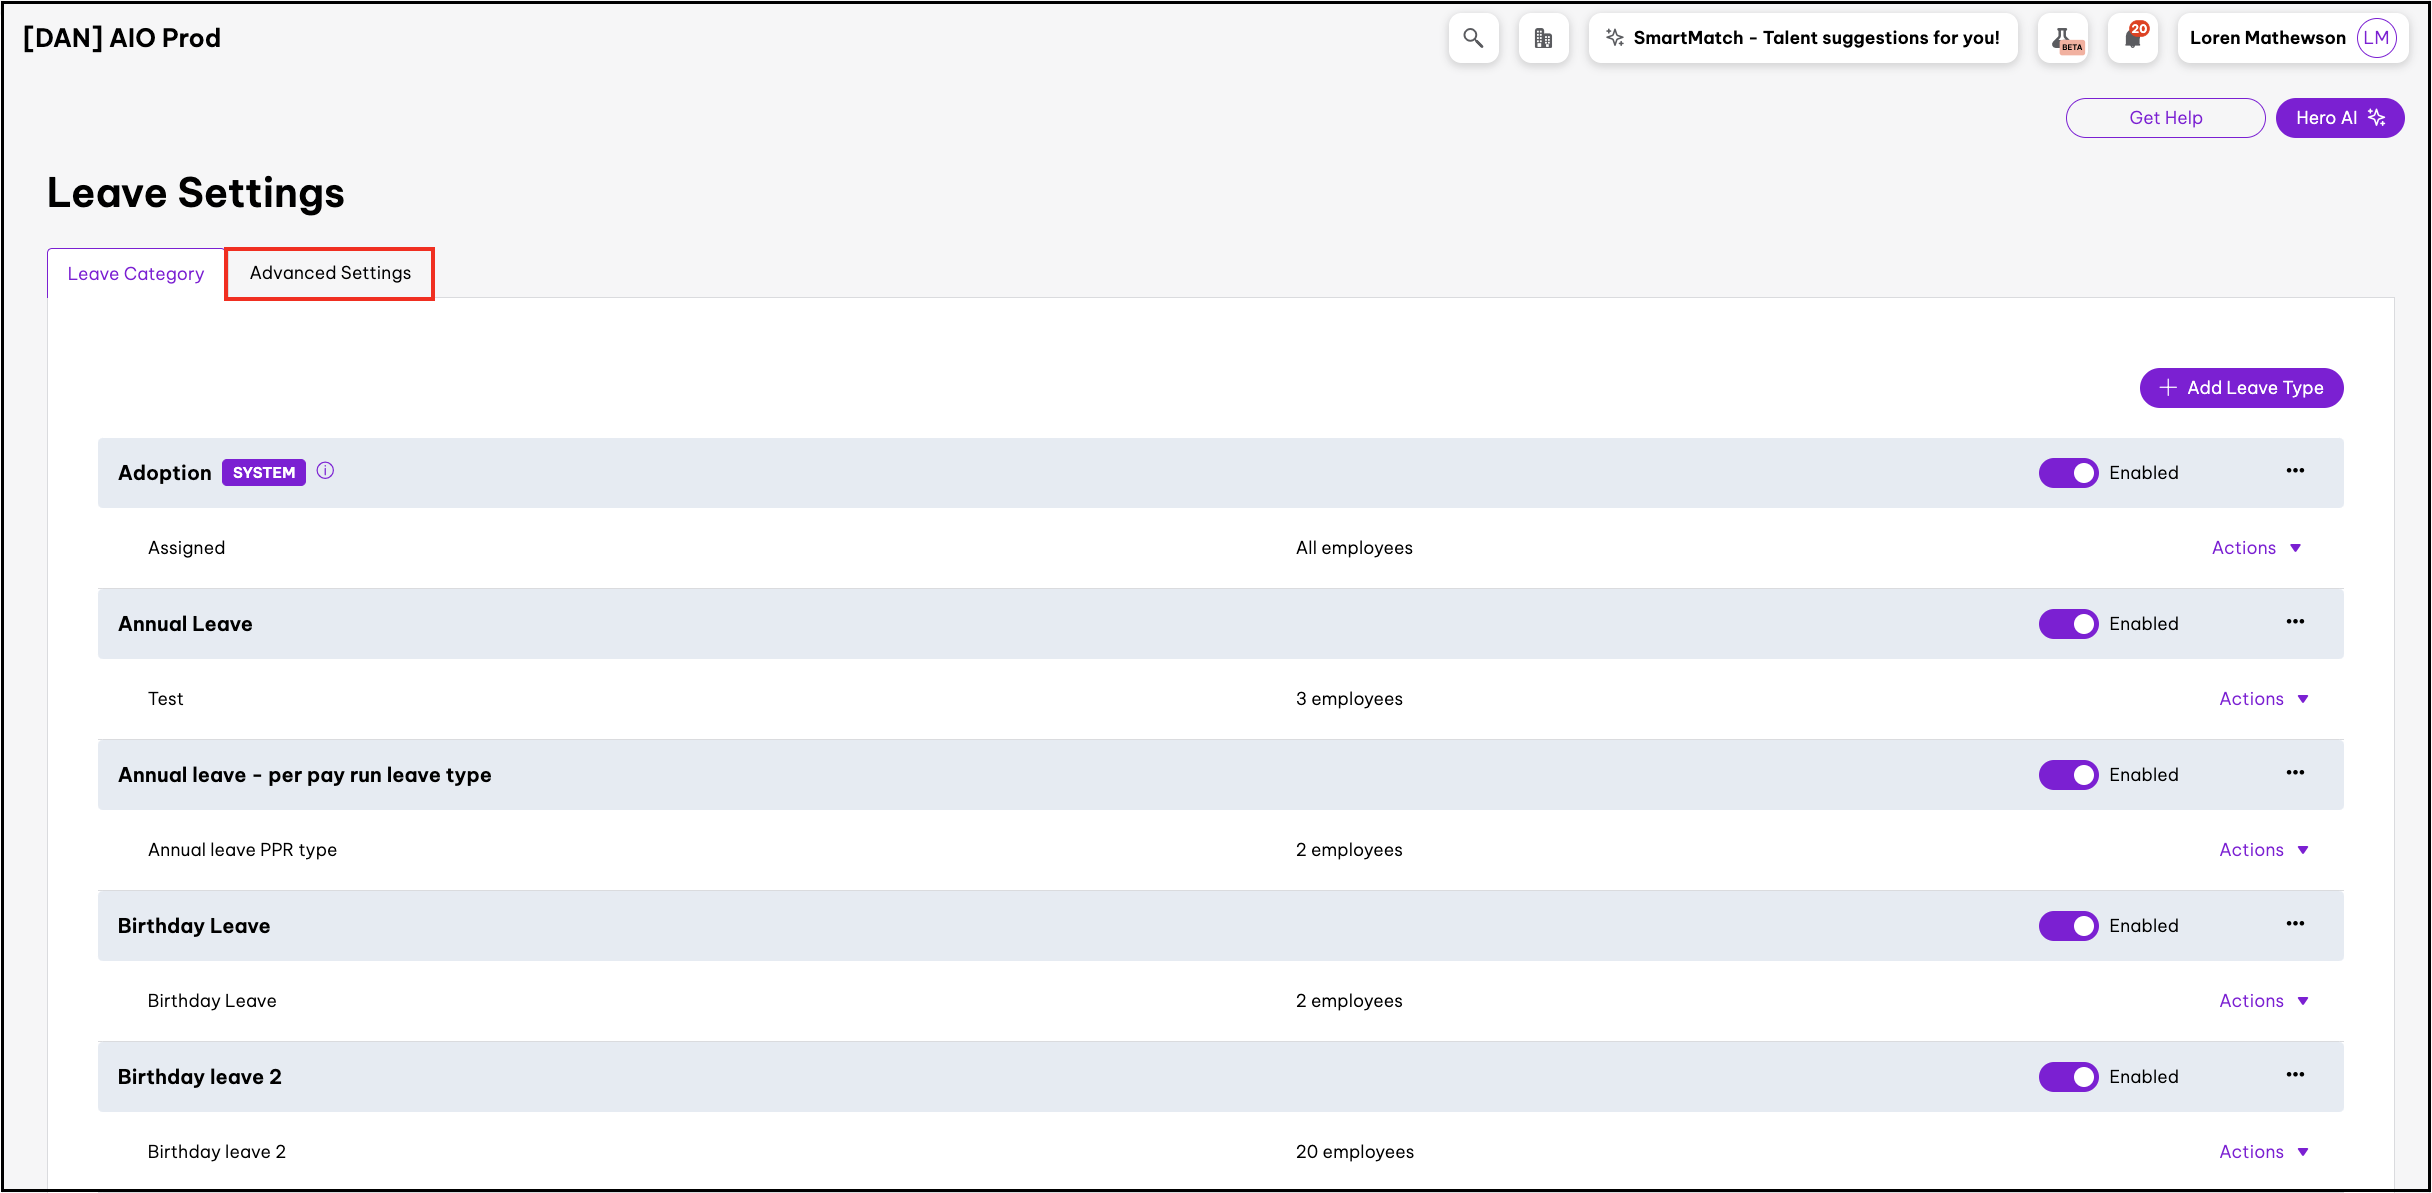Open the Birthday Leave three-dot menu
2432x1193 pixels.
tap(2294, 924)
